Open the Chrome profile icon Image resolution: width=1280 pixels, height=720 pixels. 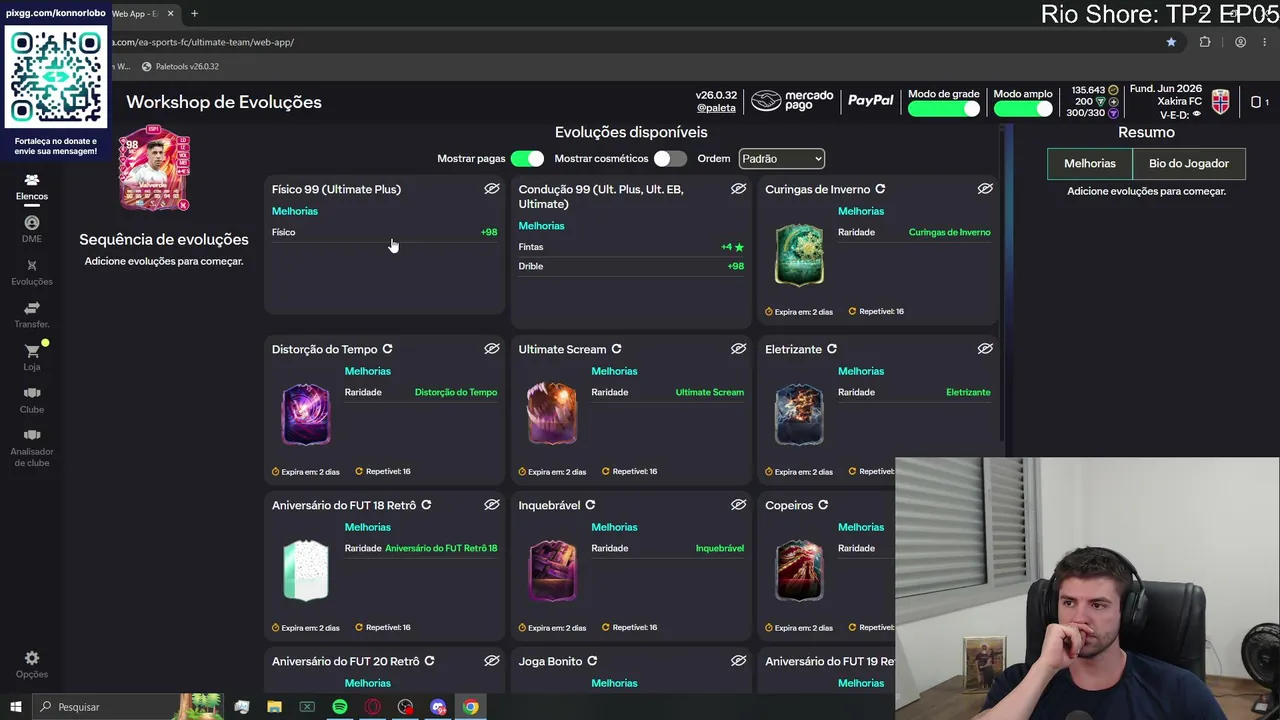[1240, 42]
